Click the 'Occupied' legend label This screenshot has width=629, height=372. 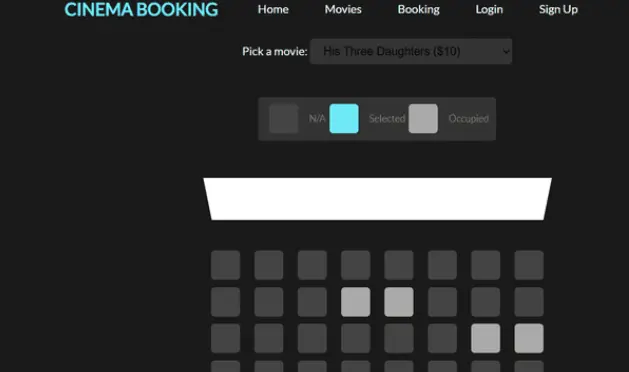pyautogui.click(x=469, y=118)
